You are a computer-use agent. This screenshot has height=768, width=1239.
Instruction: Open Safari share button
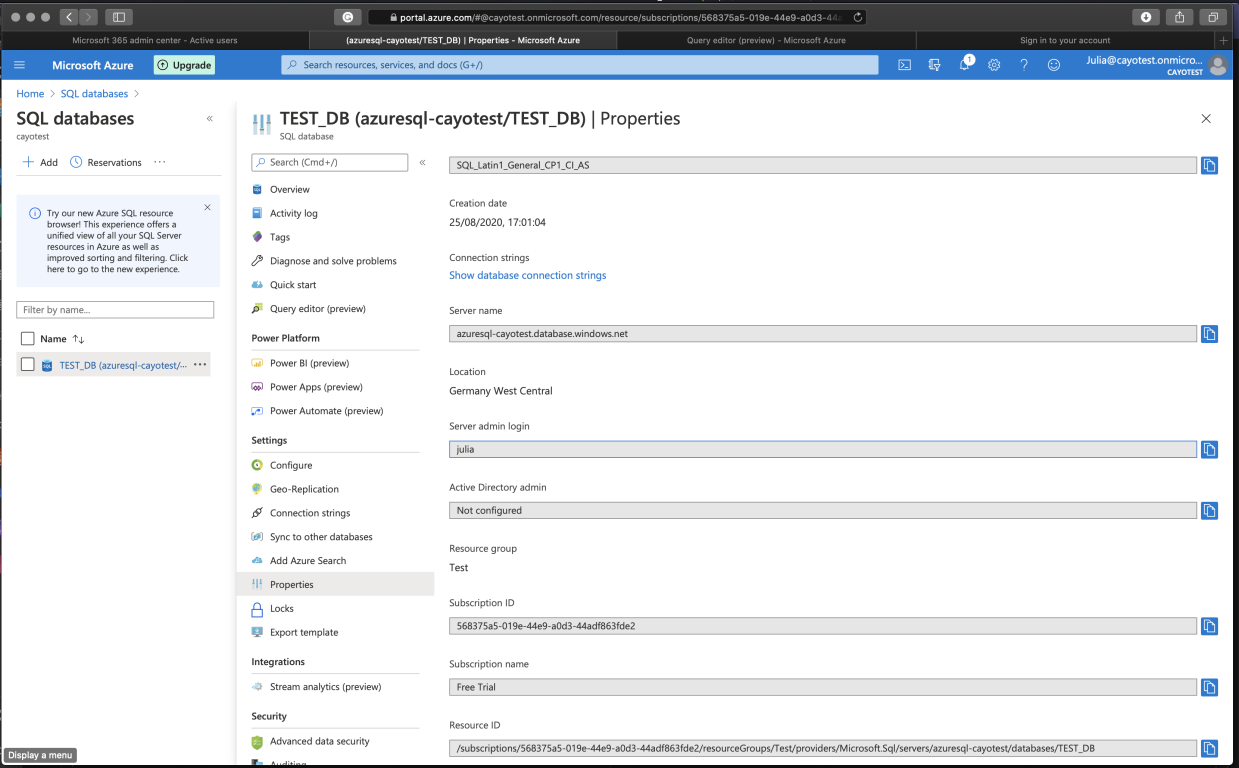point(1179,17)
